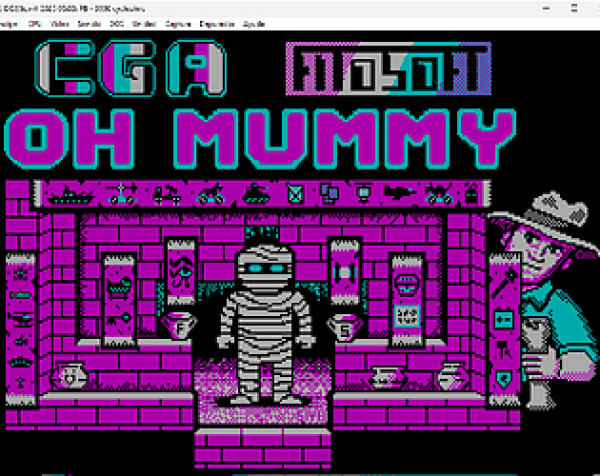Click the striped urn on the lower right ledge
Image resolution: width=600 pixels, height=476 pixels.
tap(452, 377)
